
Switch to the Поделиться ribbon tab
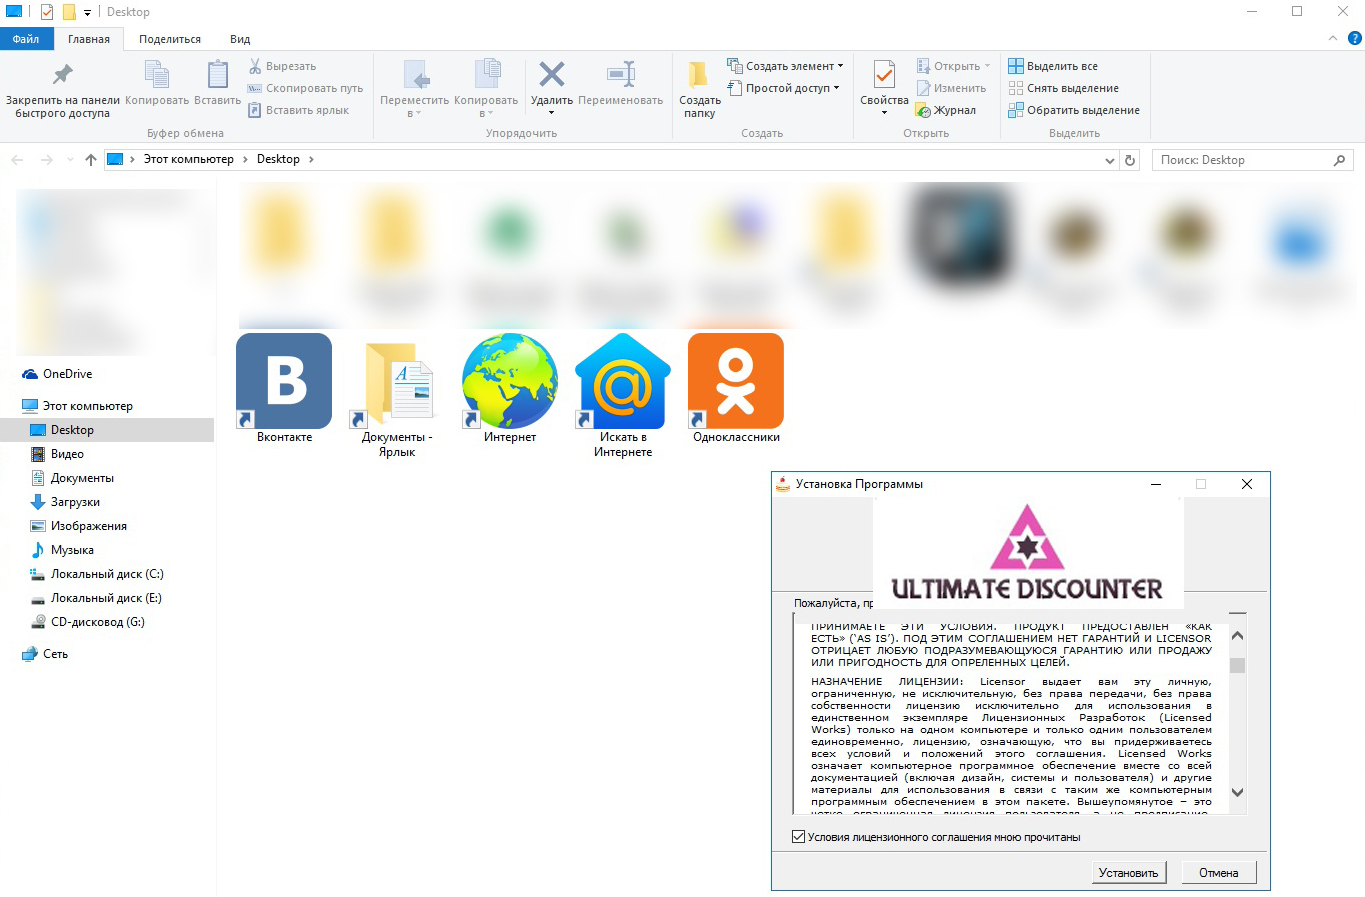[x=170, y=39]
